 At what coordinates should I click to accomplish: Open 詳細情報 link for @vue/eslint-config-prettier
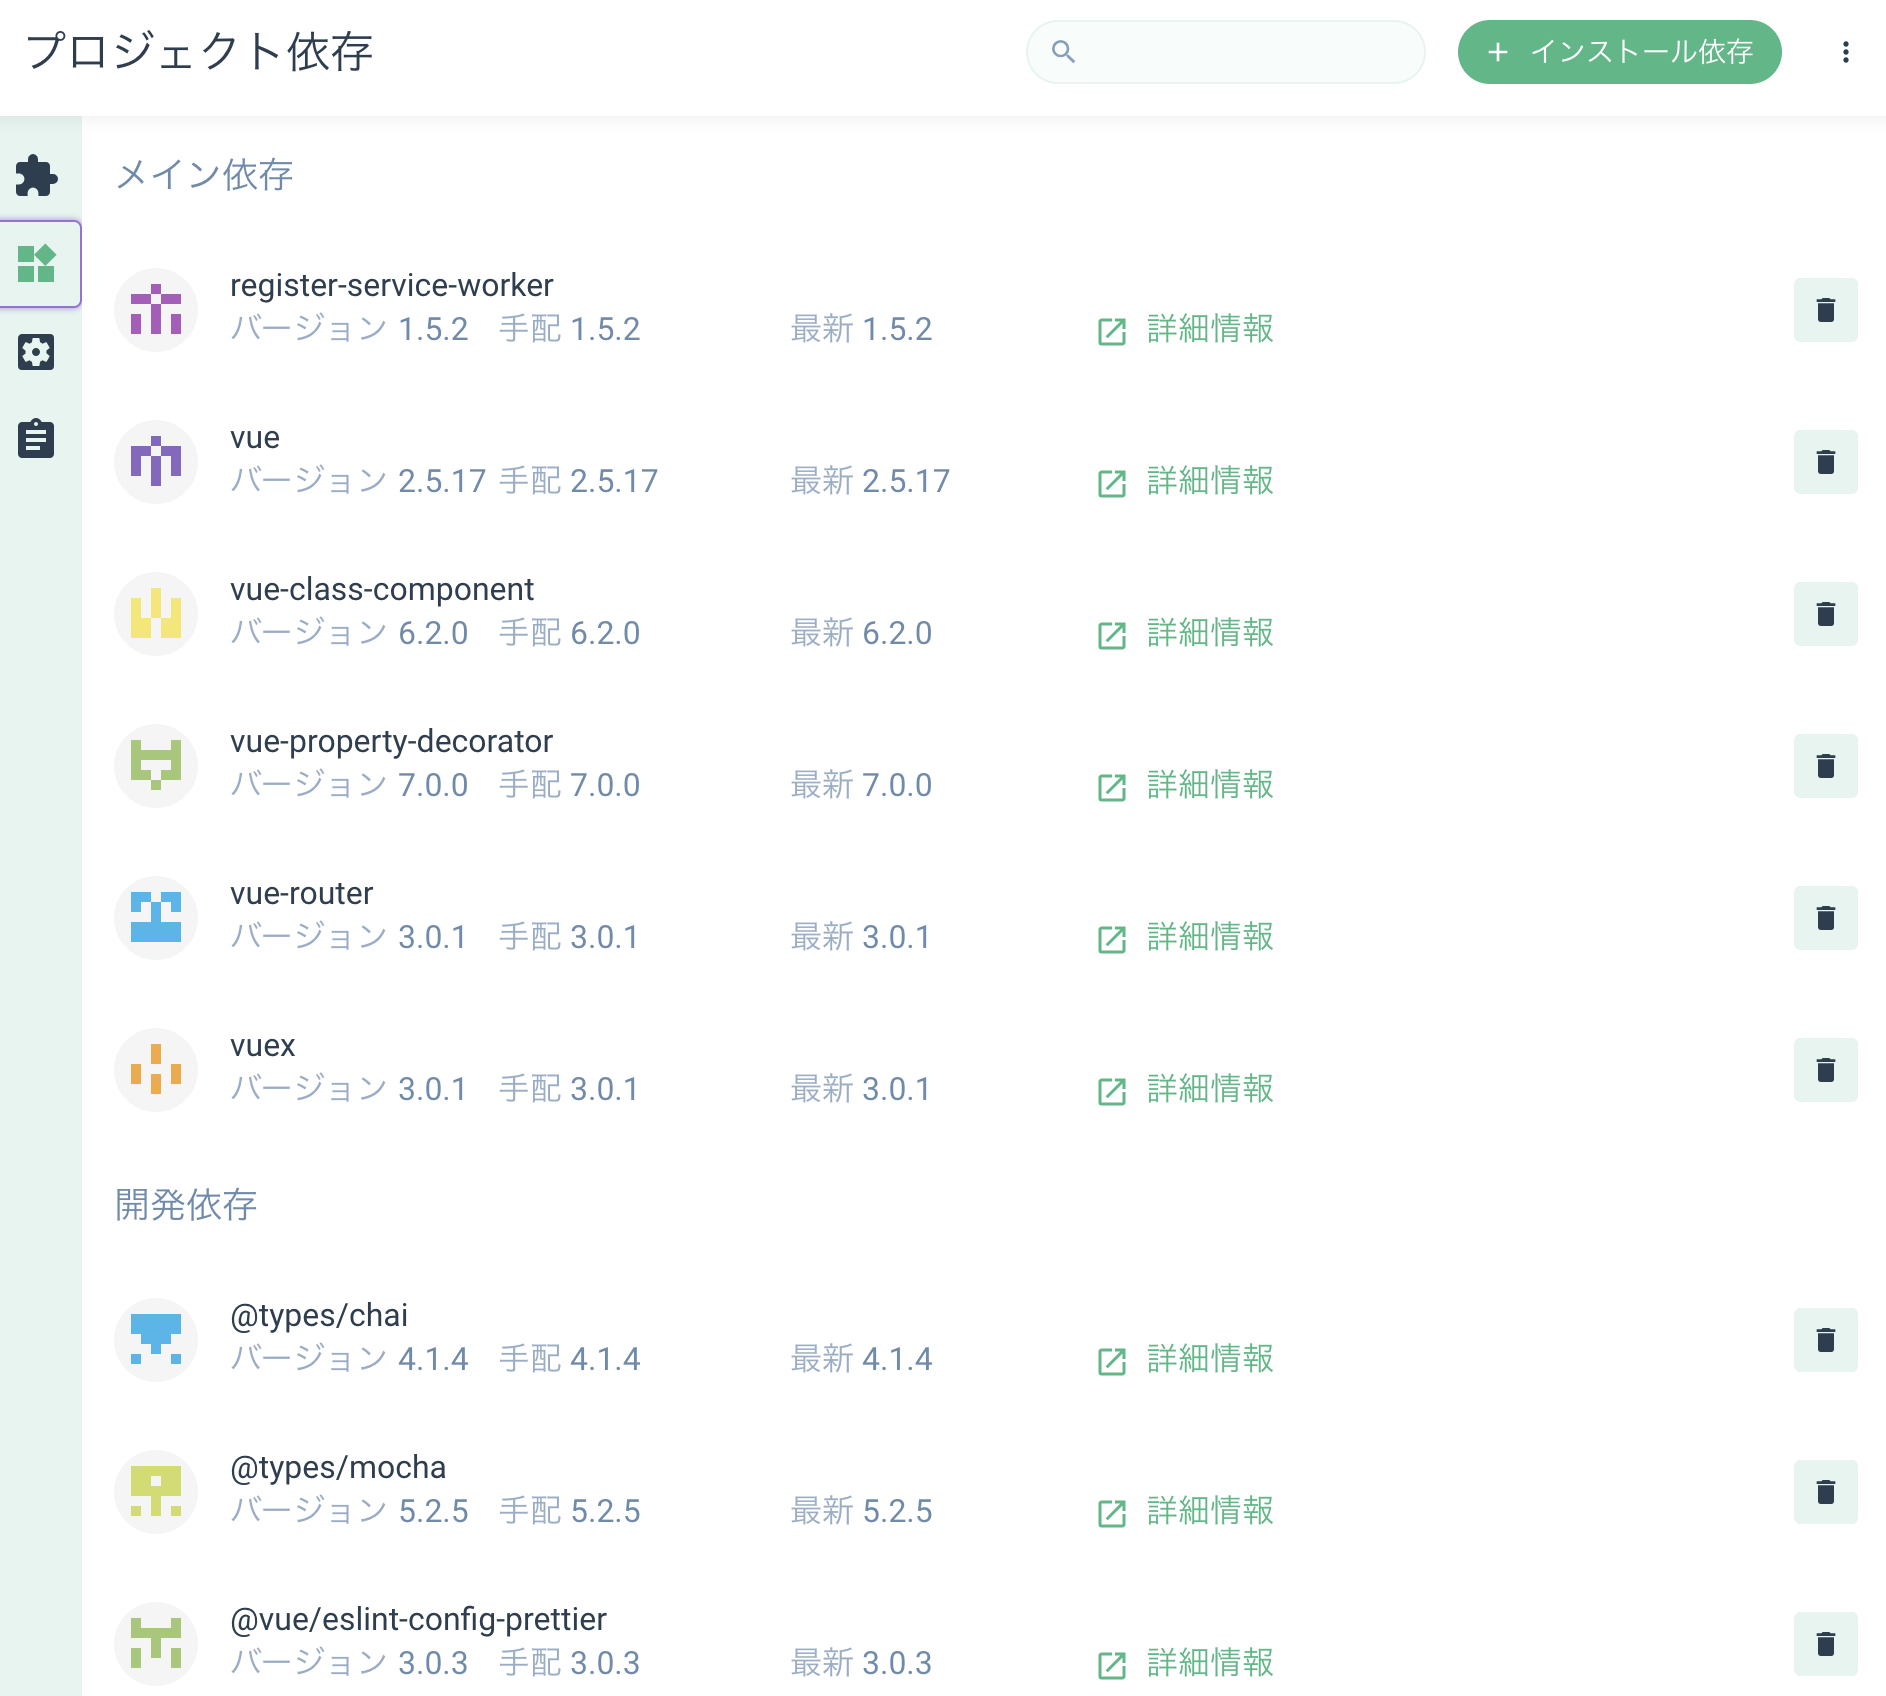click(1185, 1663)
